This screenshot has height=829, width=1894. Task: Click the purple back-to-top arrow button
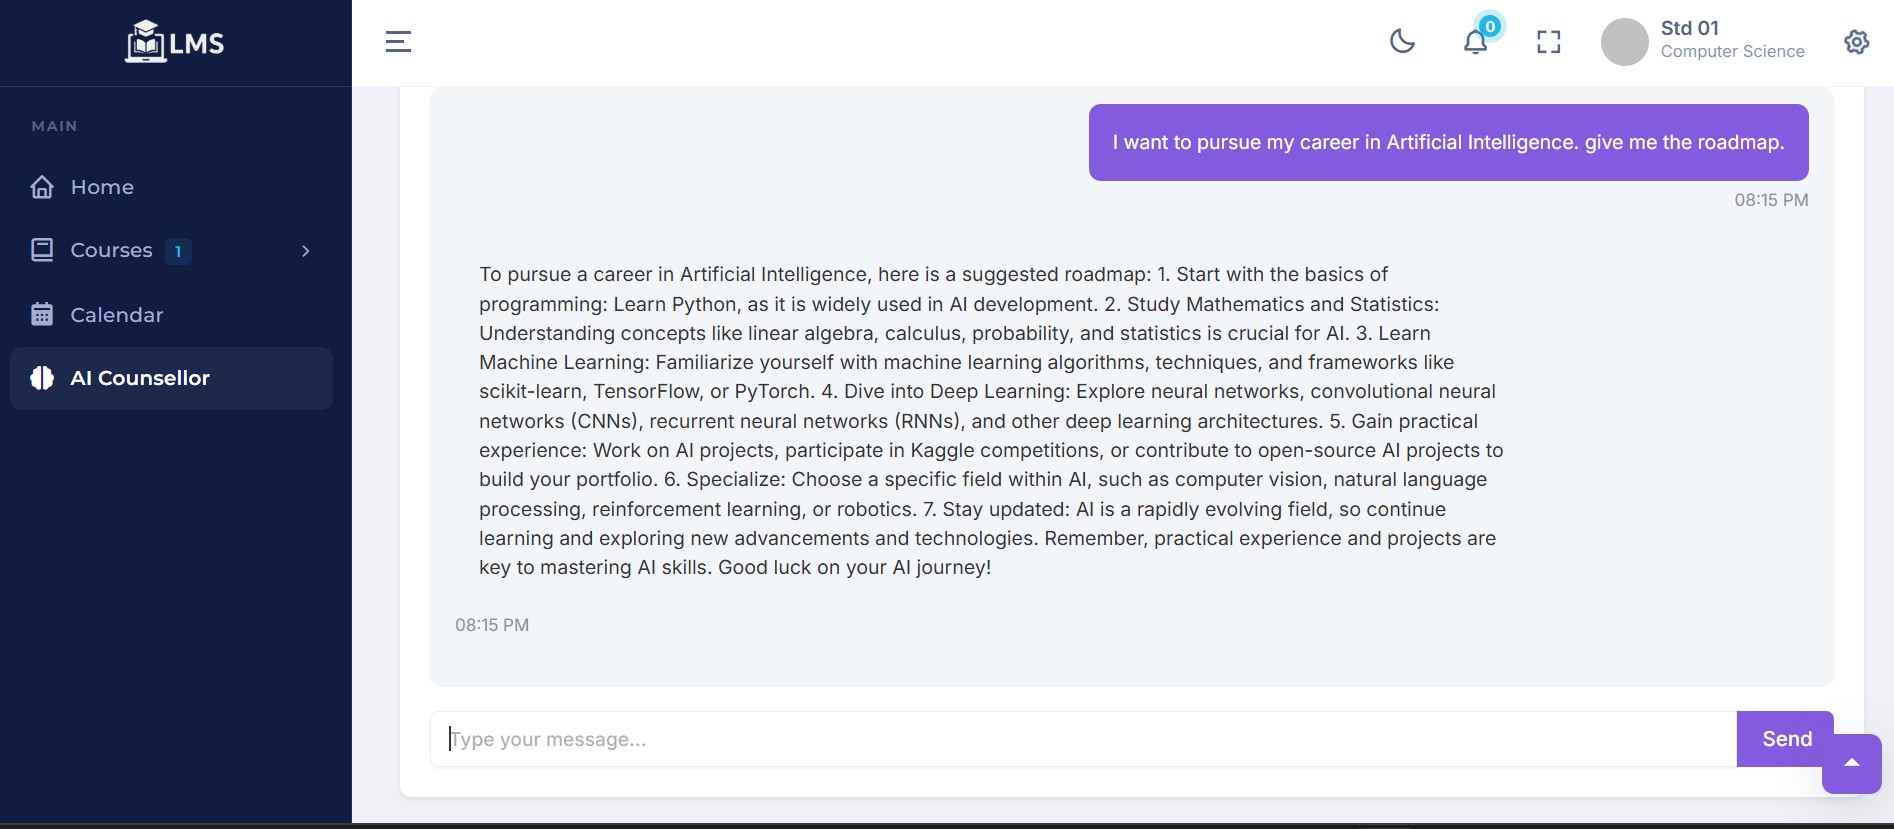click(x=1852, y=764)
